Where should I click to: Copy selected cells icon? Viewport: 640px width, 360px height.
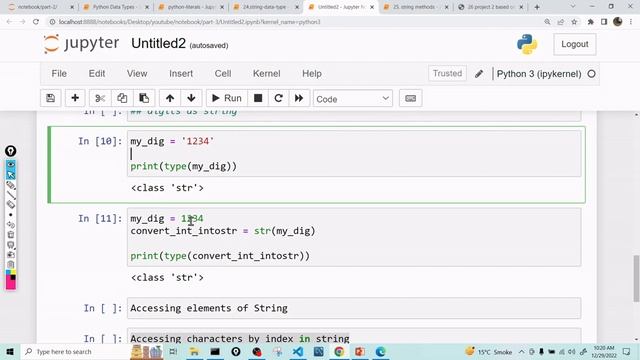click(122, 98)
